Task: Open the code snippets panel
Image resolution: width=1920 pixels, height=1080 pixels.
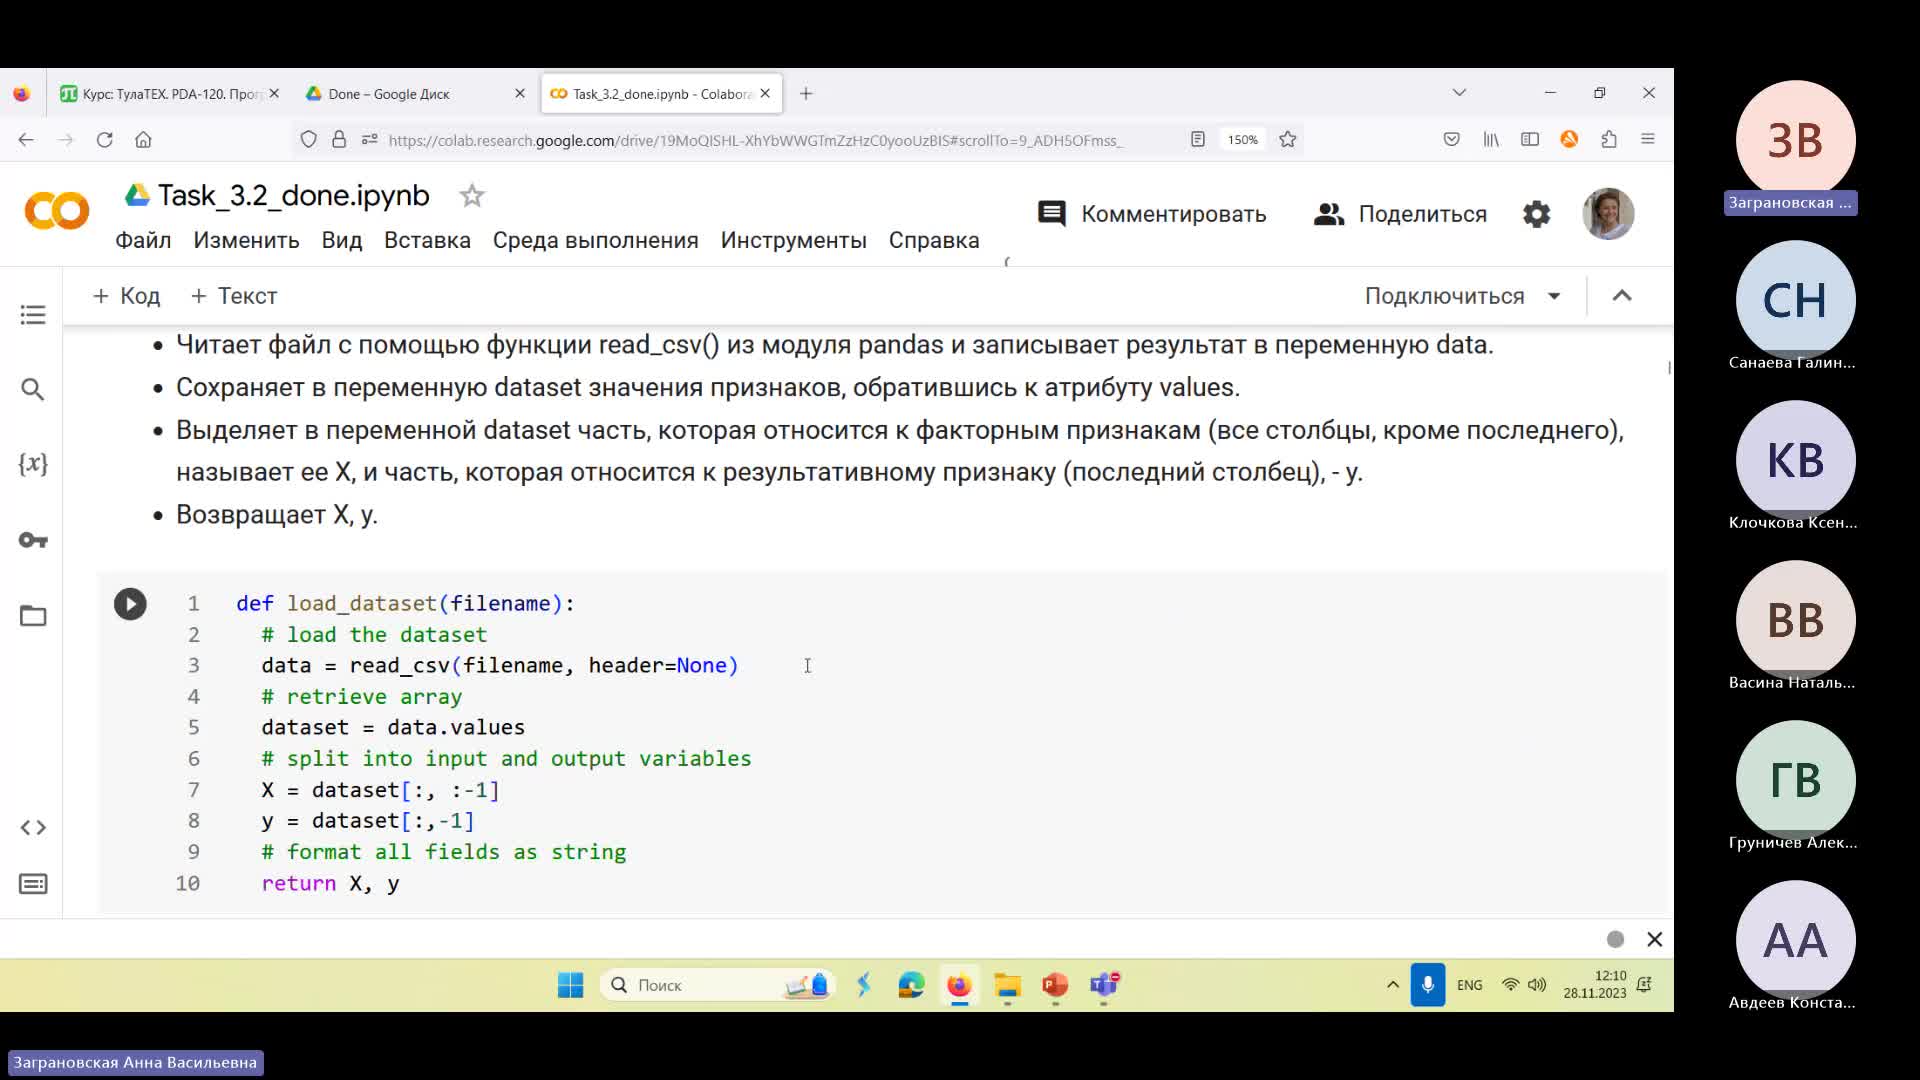Action: (x=33, y=828)
